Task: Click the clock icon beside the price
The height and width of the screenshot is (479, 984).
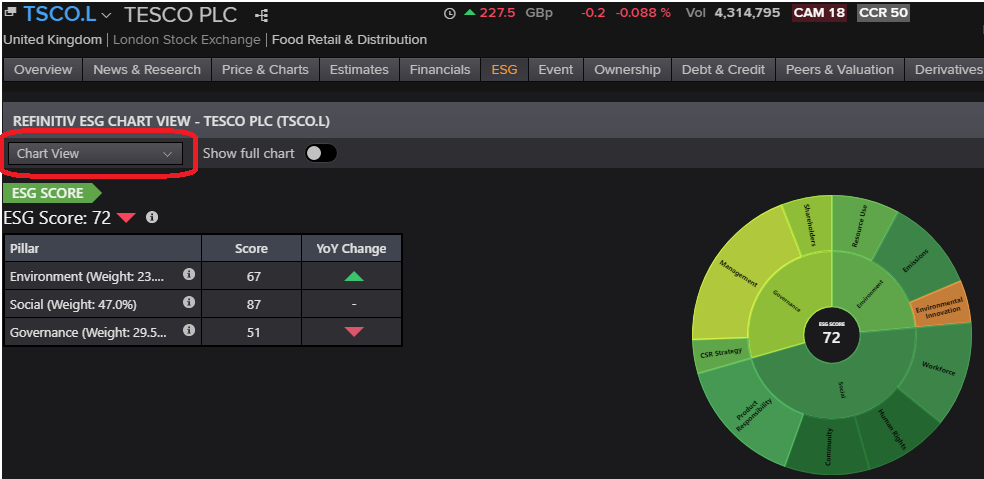Action: 449,13
